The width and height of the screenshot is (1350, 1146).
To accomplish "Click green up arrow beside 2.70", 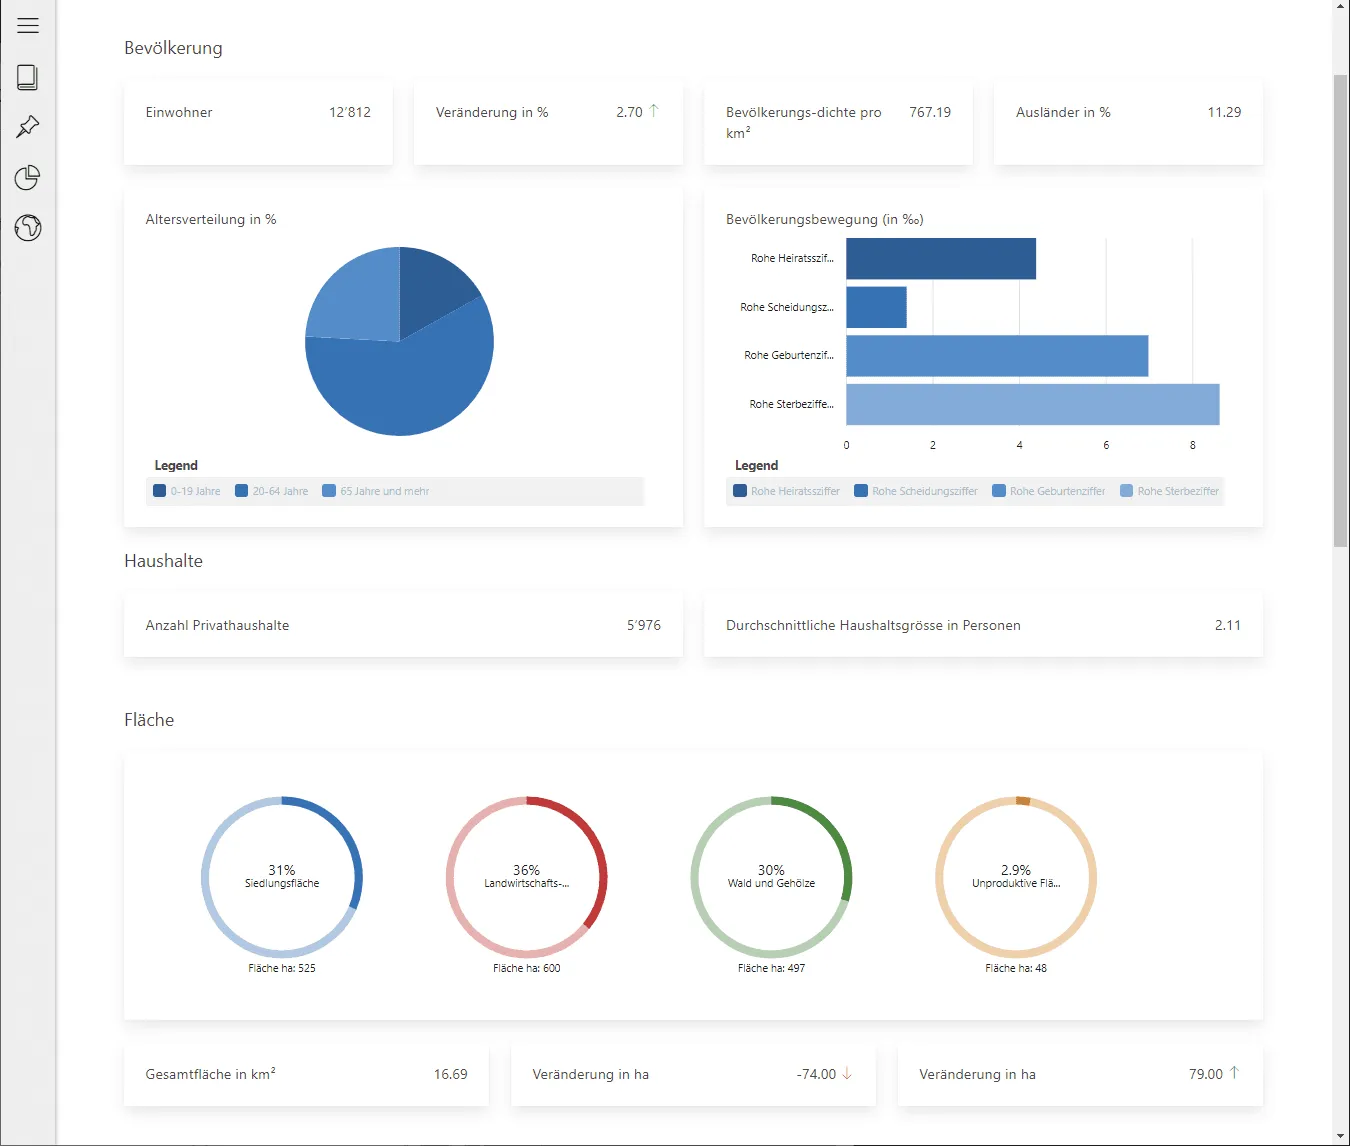I will coord(653,111).
